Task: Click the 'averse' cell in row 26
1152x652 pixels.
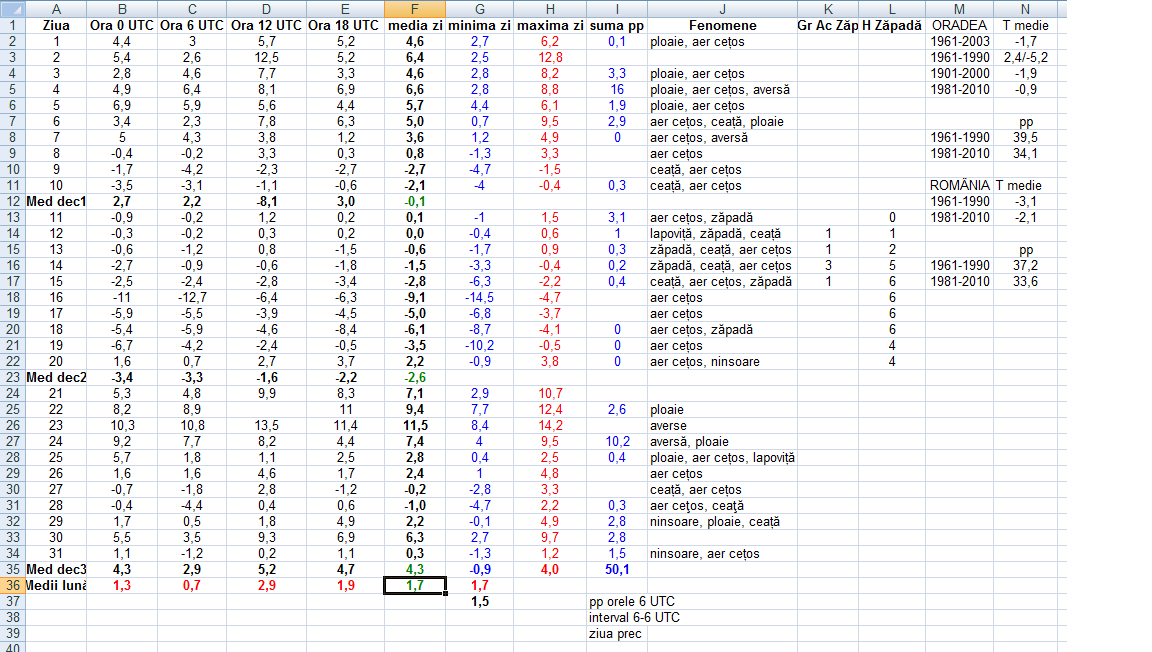Action: tap(722, 426)
